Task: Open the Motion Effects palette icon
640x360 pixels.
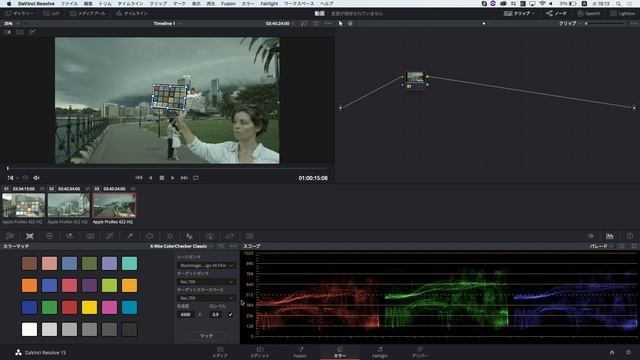Action: (x=90, y=236)
